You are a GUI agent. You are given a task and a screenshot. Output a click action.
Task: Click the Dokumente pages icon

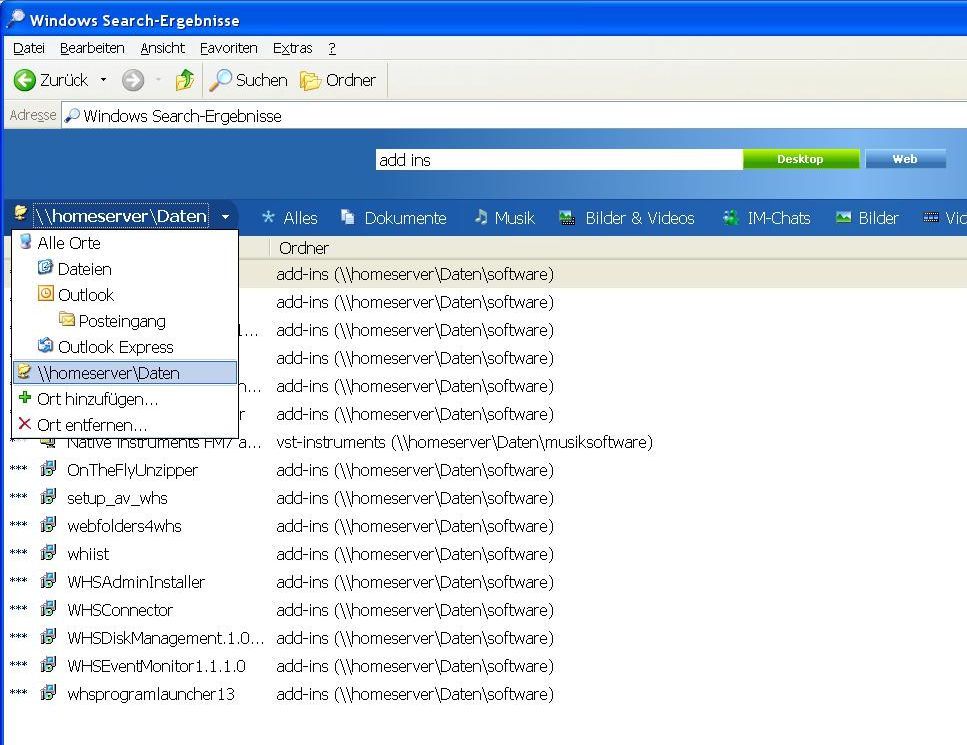[x=348, y=216]
